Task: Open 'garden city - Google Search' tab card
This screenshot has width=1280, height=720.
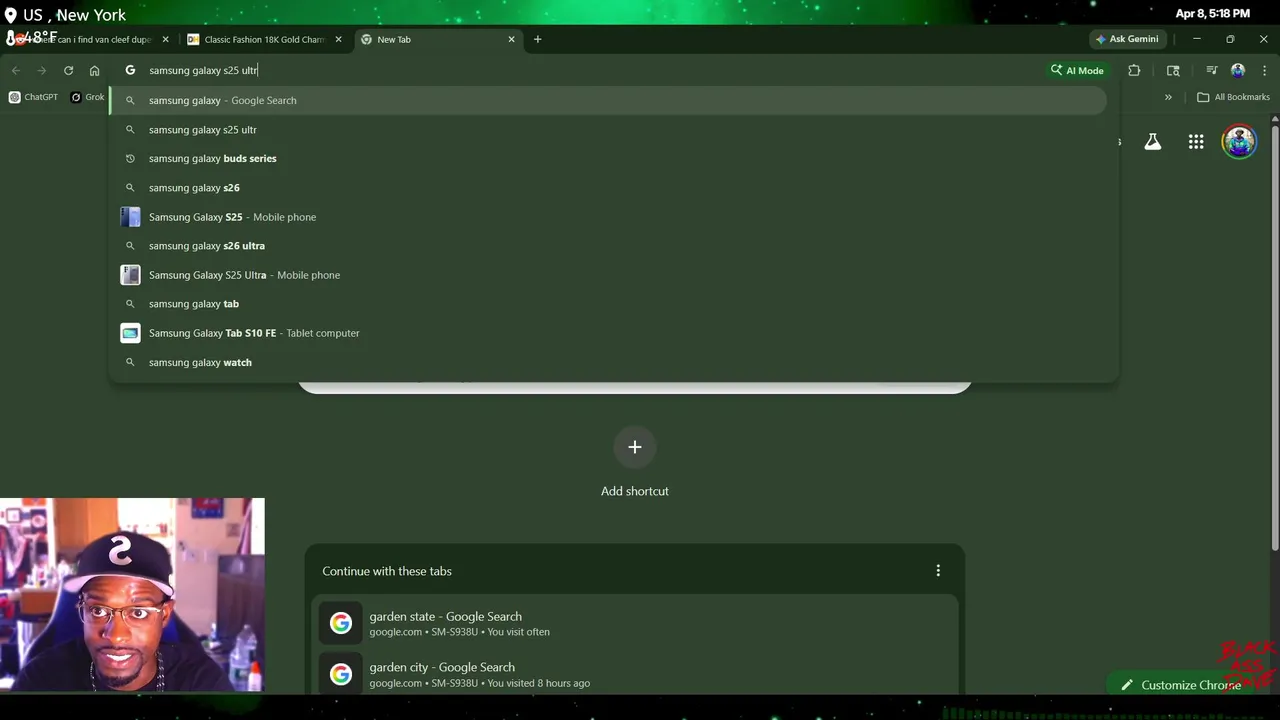Action: (x=634, y=674)
